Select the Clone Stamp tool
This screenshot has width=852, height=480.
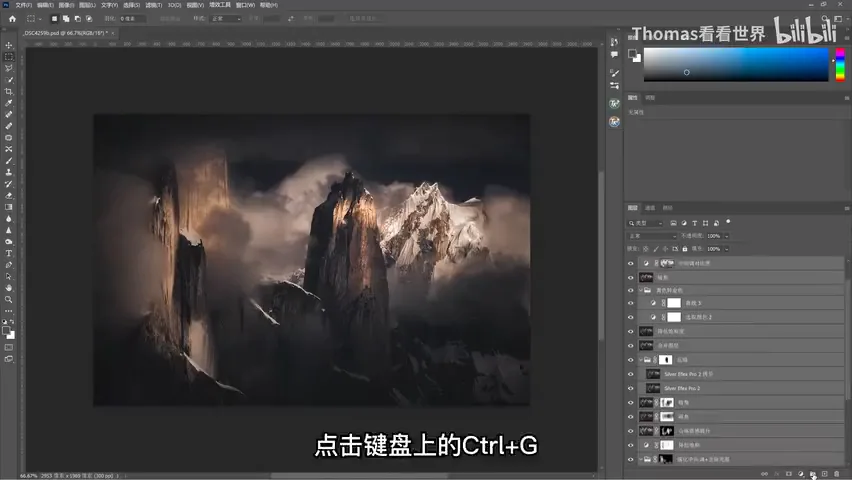pos(9,172)
